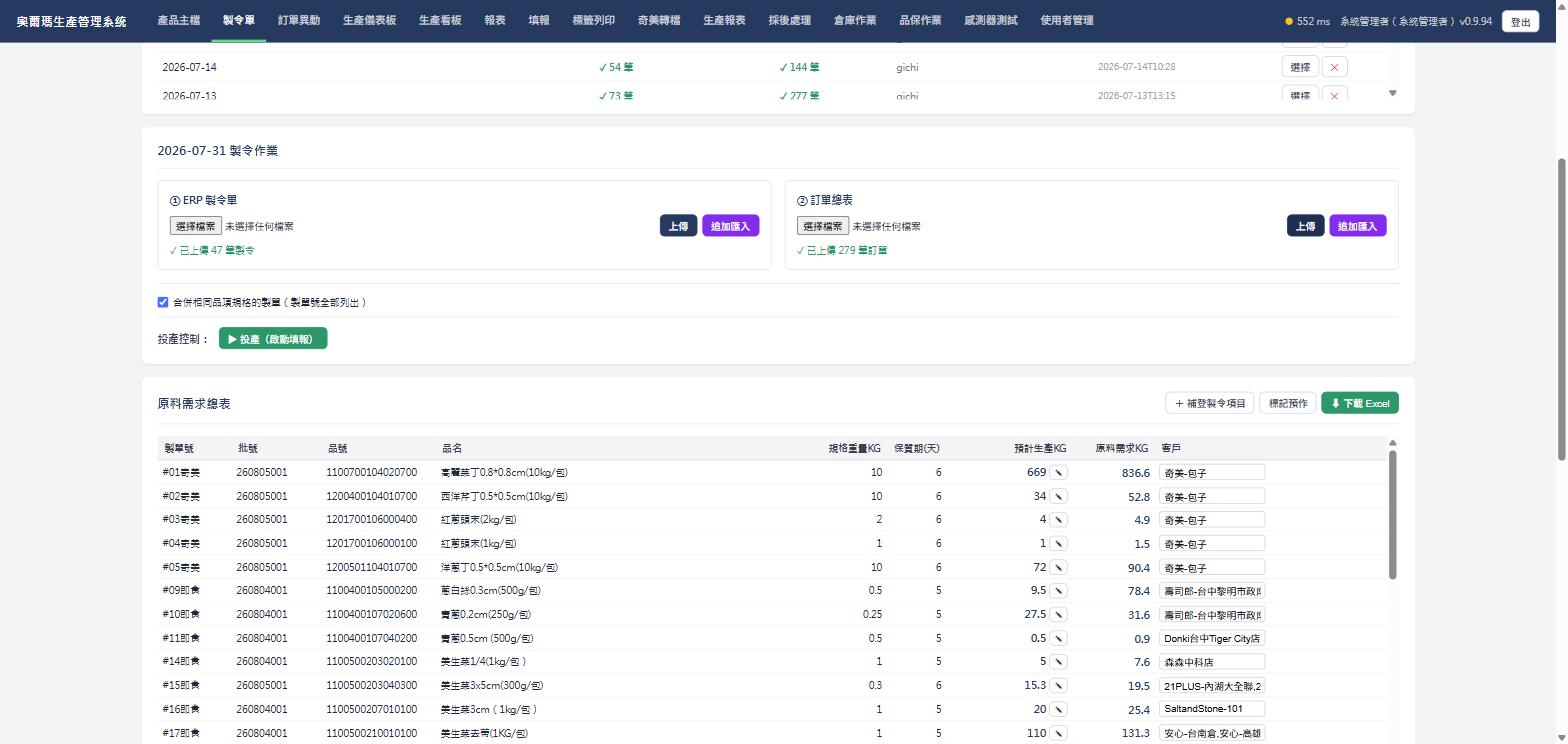Open the 使用者管理 menu

click(1067, 20)
